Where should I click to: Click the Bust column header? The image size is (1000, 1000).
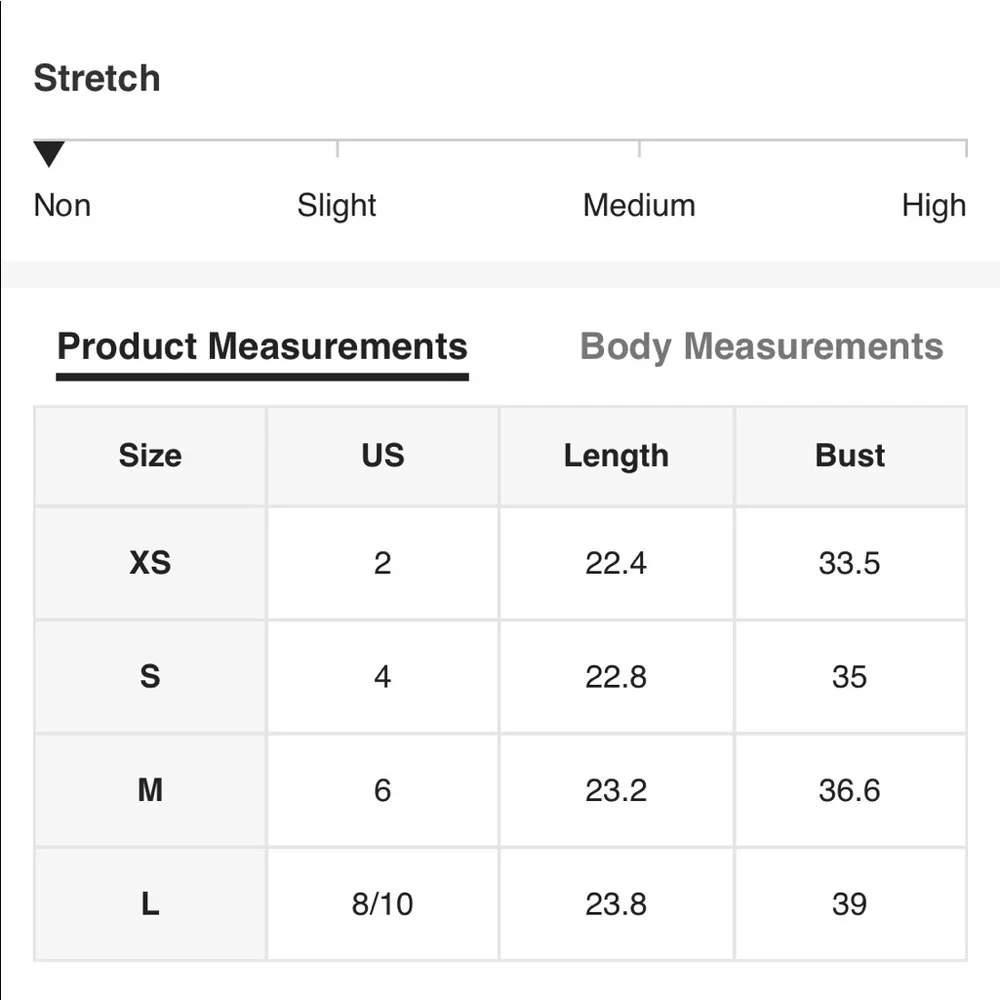coord(850,456)
